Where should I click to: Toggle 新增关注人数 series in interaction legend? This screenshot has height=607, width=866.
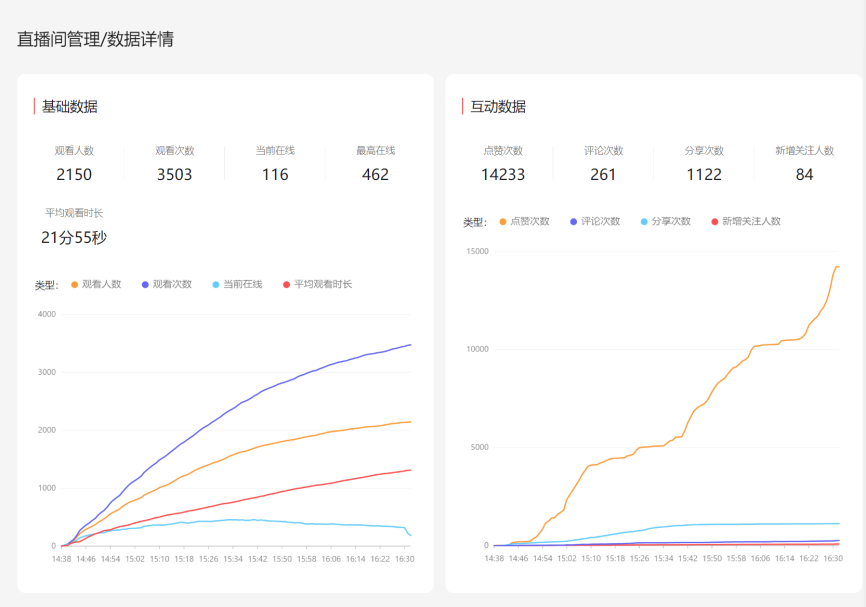[746, 221]
